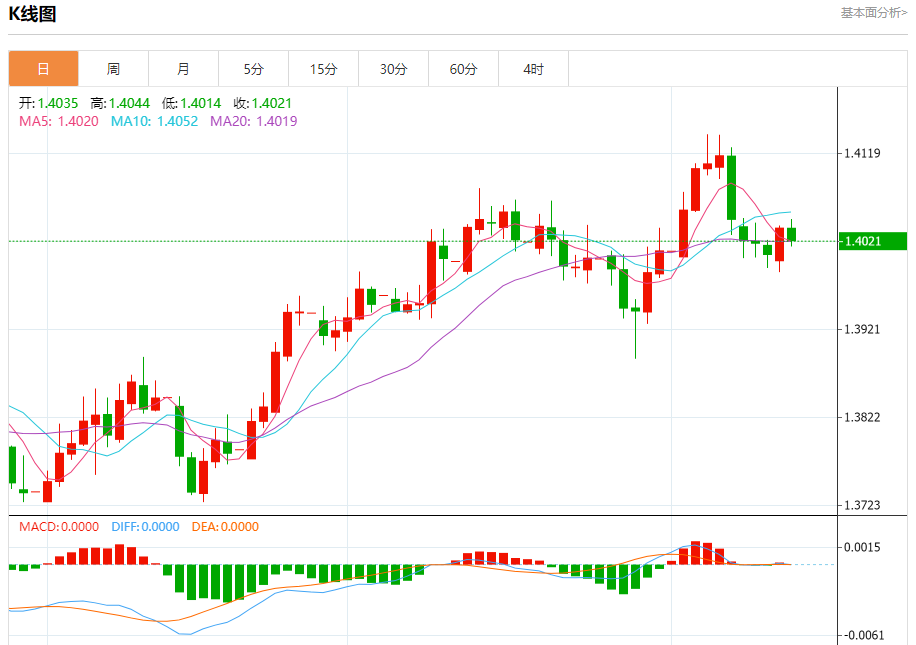Click the closing price 收:1.4021
916x645 pixels.
263,103
